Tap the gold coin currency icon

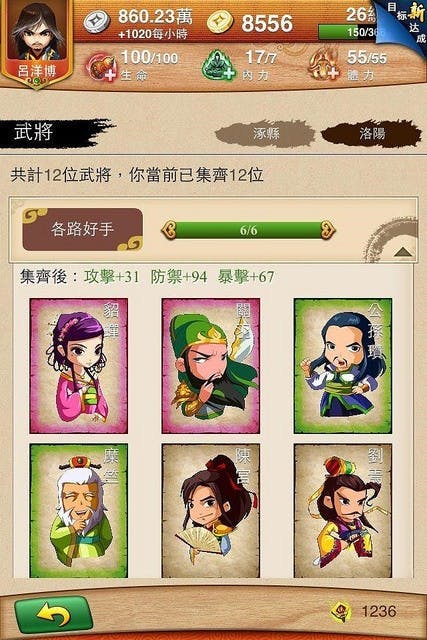[220, 22]
